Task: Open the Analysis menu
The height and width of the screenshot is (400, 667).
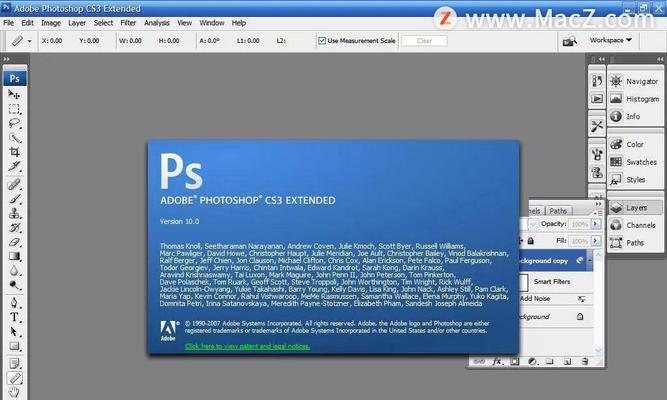Action: pyautogui.click(x=157, y=23)
